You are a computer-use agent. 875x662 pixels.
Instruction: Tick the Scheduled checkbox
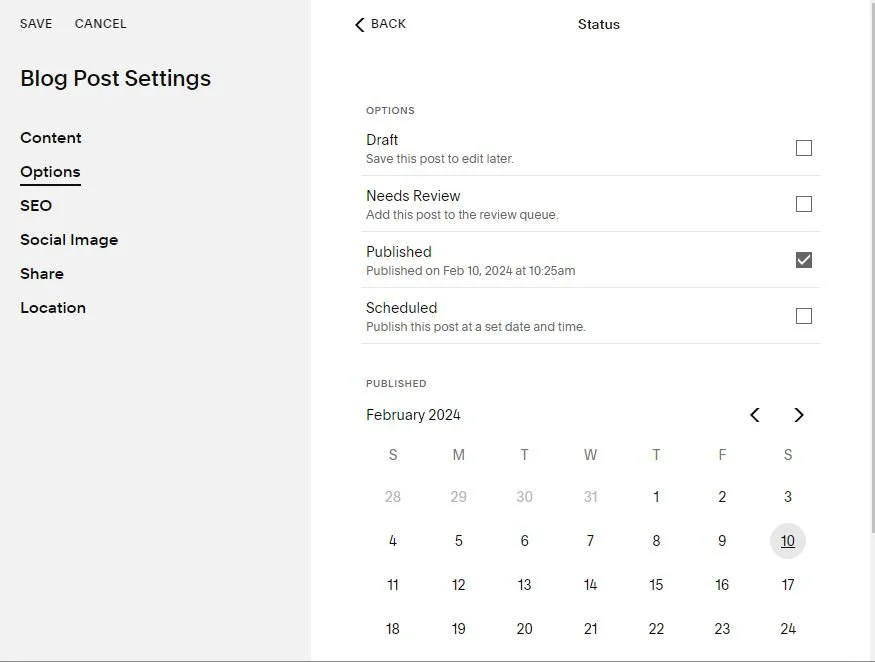pyautogui.click(x=803, y=316)
